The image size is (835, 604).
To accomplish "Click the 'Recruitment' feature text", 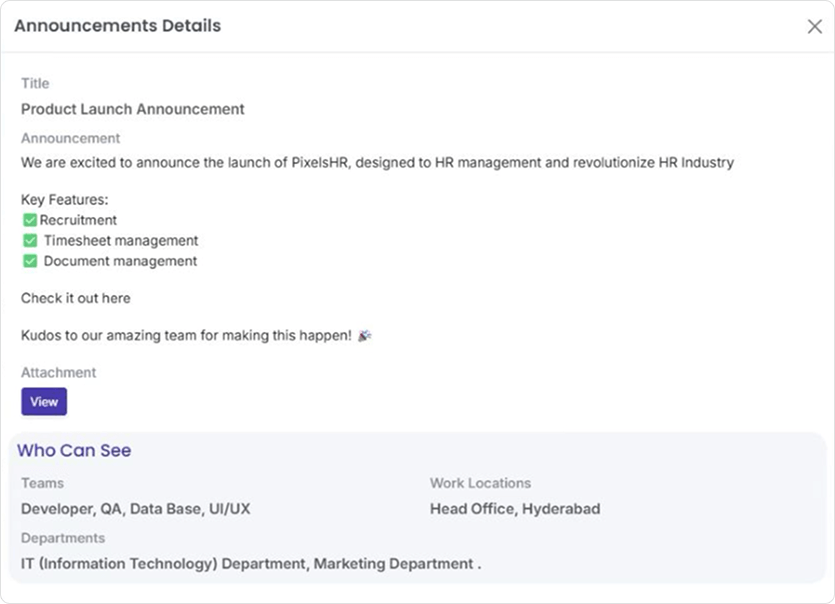I will click(x=78, y=220).
